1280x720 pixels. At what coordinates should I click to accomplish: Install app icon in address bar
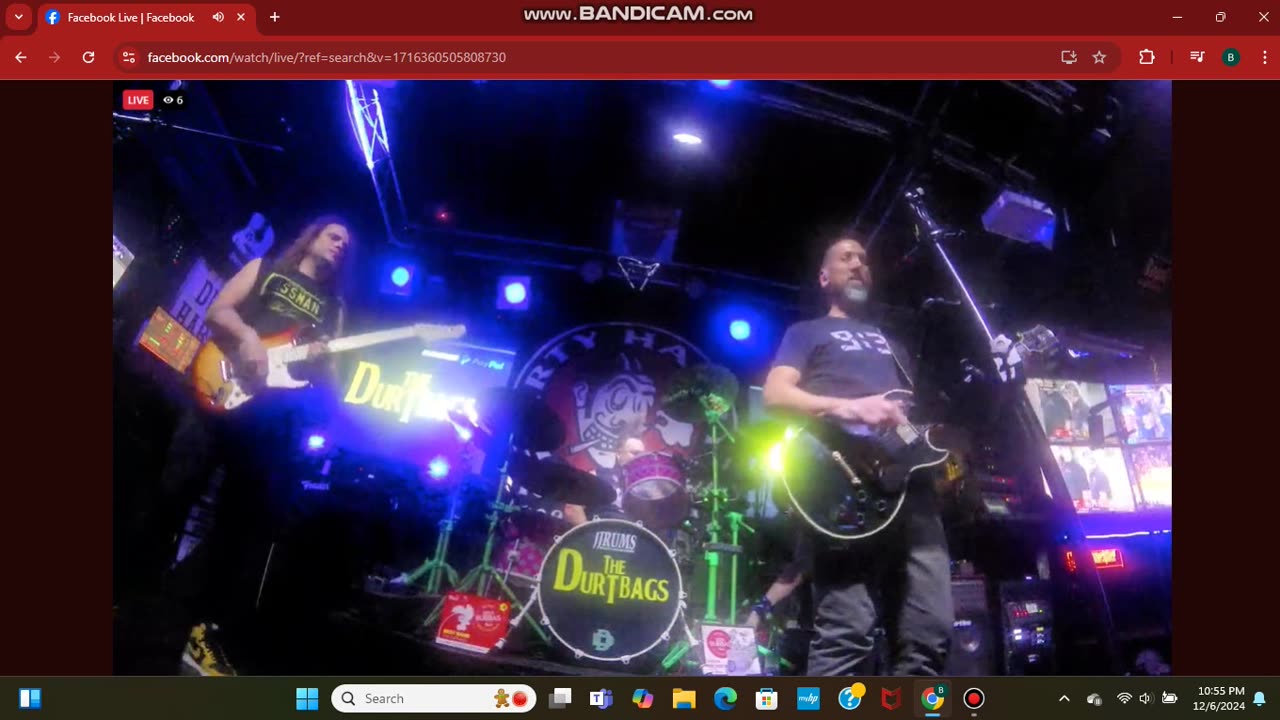coord(1069,57)
